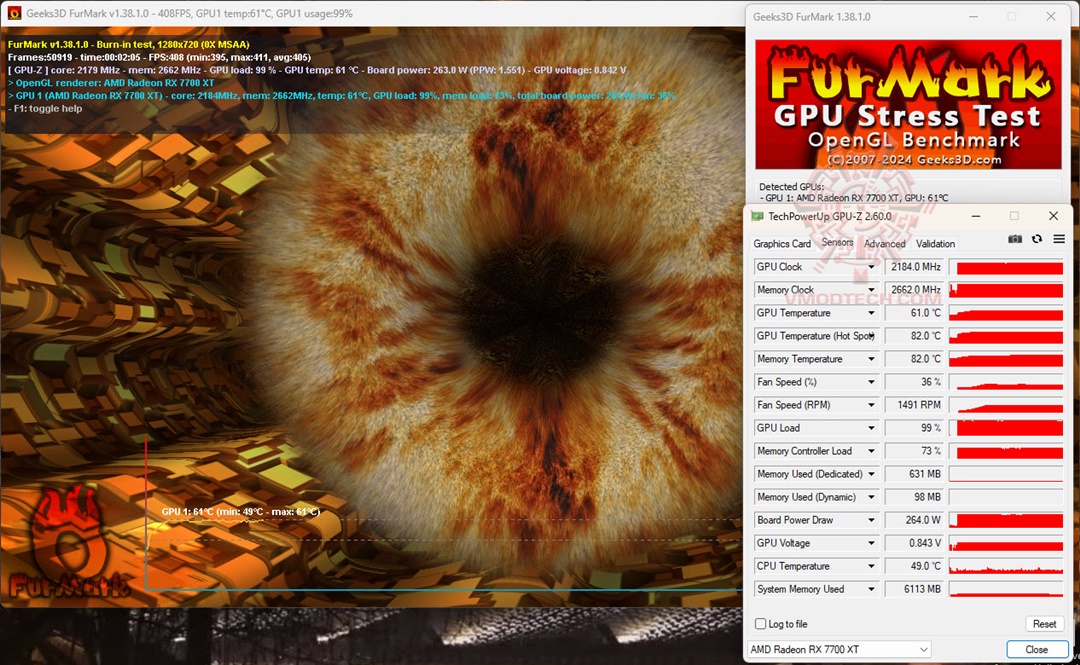The height and width of the screenshot is (665, 1080).
Task: Click the FurMark burn-in test title line
Action: tap(129, 44)
